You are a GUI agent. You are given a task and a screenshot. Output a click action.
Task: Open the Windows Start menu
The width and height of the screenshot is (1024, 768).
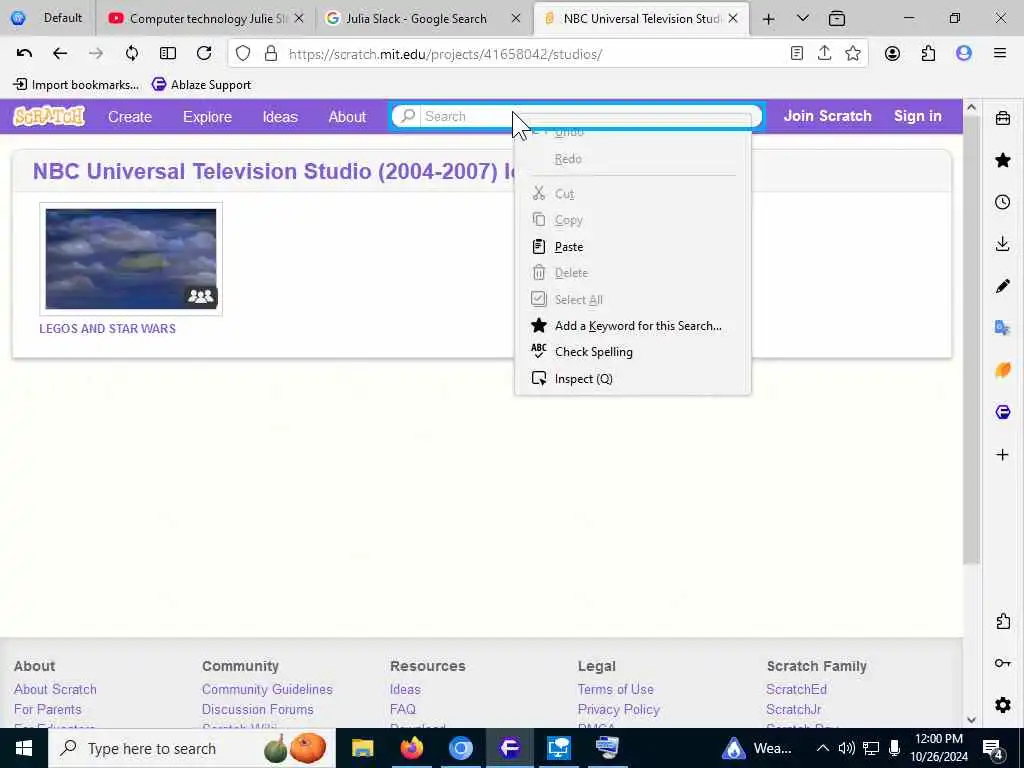pos(24,748)
